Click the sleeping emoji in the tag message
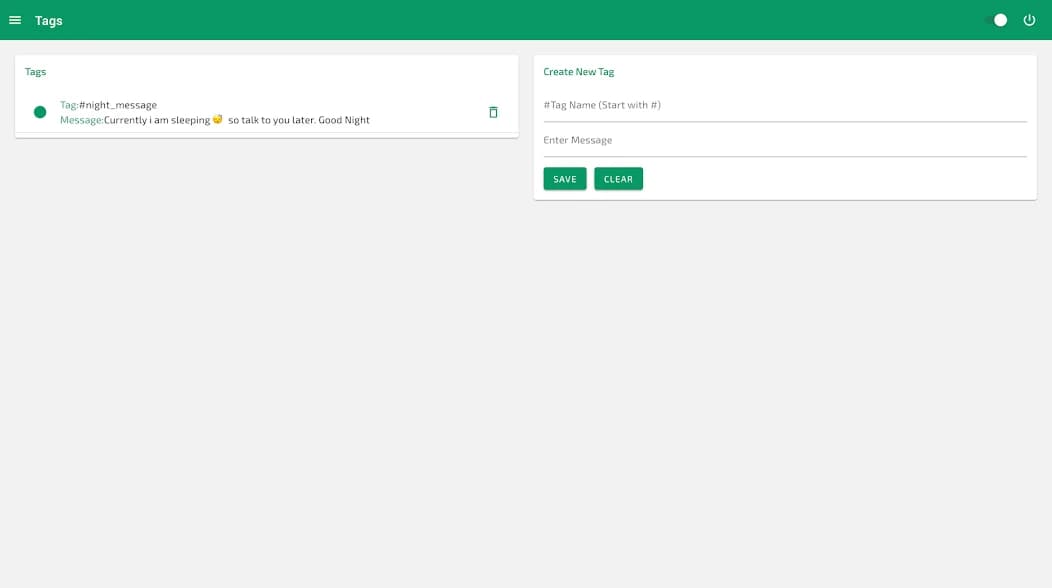This screenshot has width=1052, height=588. [x=217, y=119]
